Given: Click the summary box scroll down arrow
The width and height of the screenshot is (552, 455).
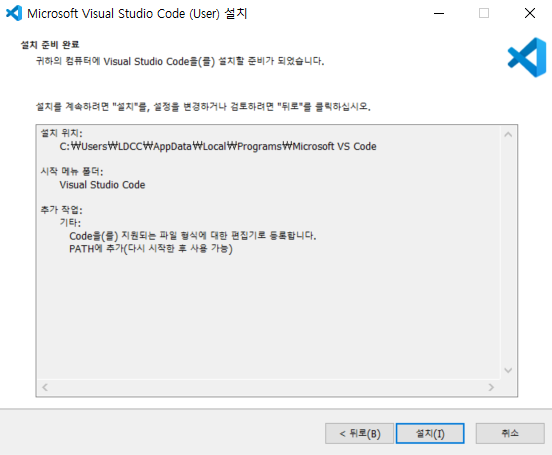Looking at the screenshot, I should [508, 370].
